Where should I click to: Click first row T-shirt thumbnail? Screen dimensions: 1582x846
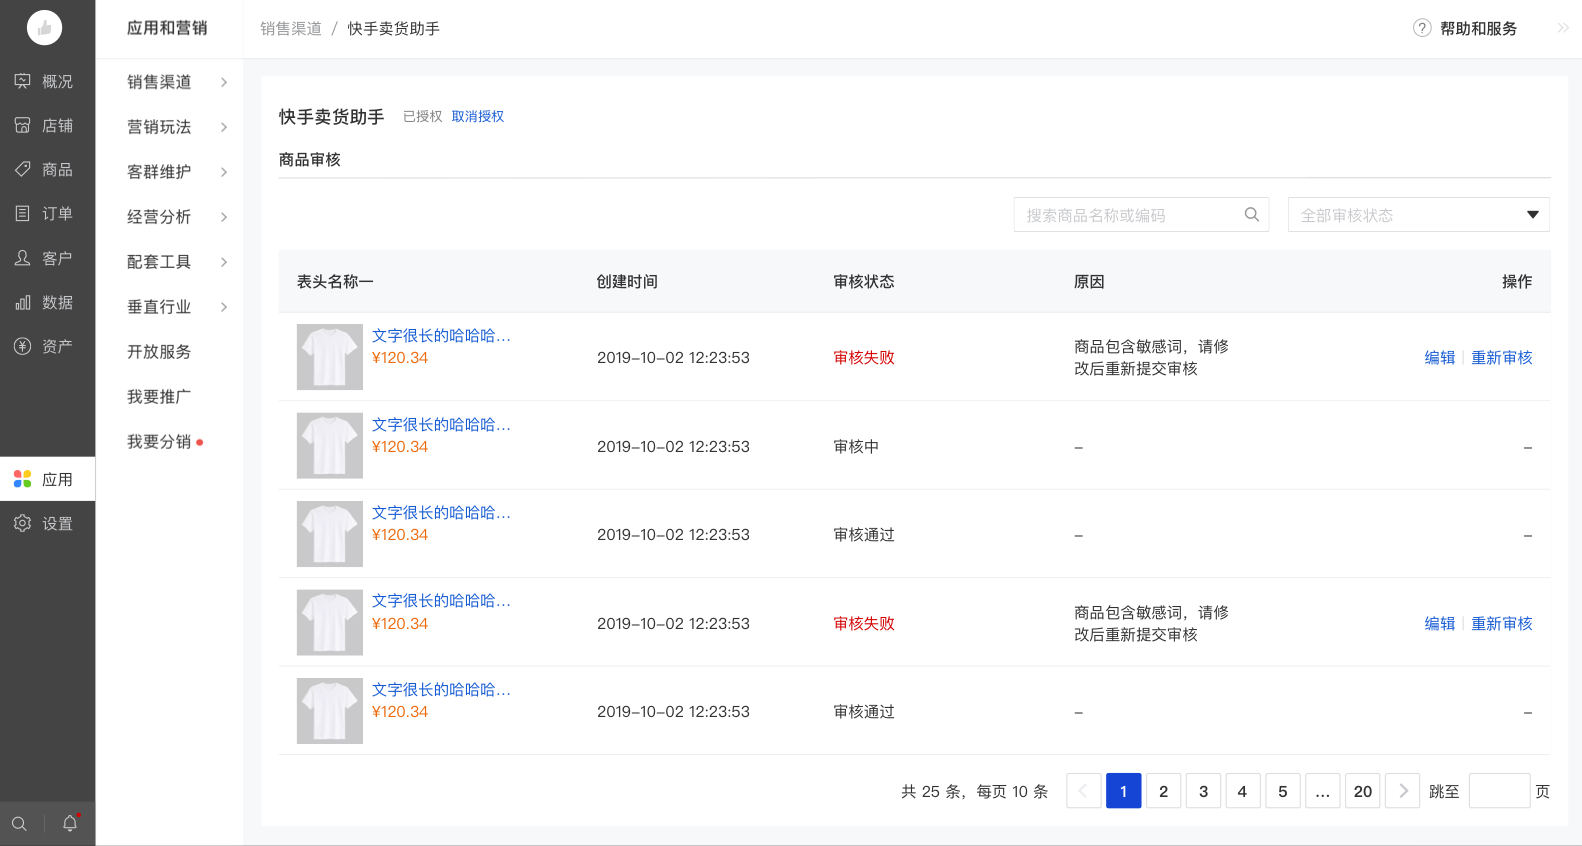point(330,357)
